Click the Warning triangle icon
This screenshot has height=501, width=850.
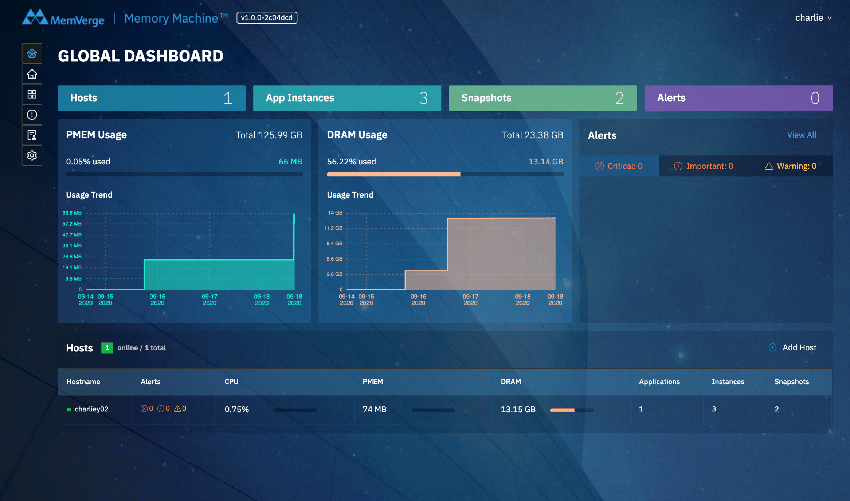(x=769, y=166)
